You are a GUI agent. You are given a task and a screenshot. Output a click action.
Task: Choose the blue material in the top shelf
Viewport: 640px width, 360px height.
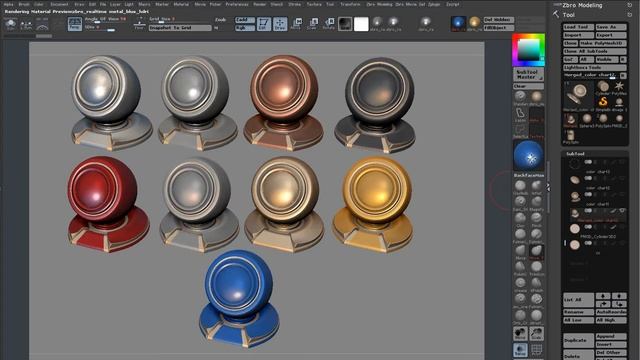click(x=458, y=23)
